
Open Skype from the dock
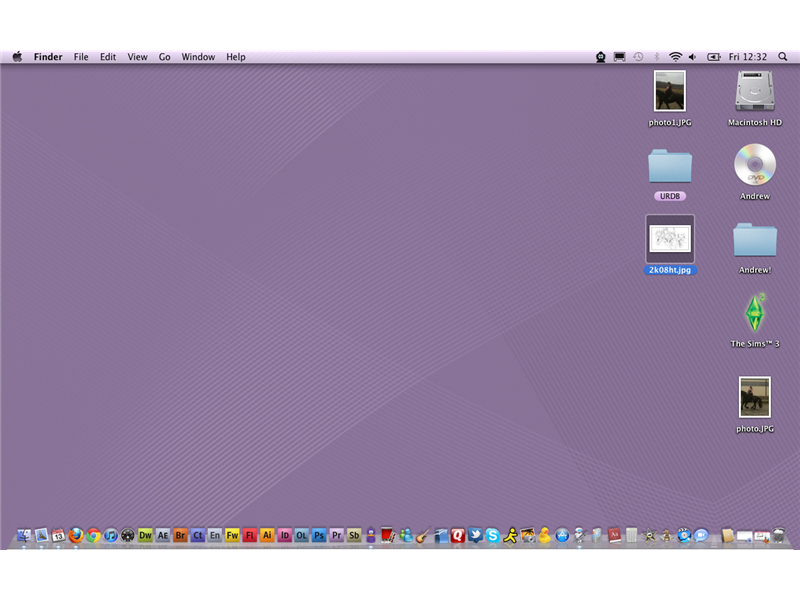[x=490, y=537]
